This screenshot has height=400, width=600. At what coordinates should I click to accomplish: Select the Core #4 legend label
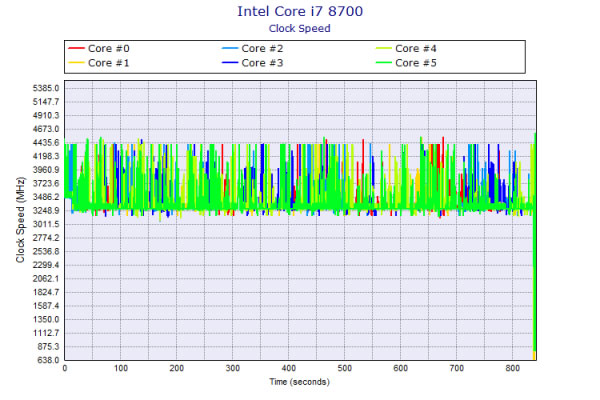416,49
